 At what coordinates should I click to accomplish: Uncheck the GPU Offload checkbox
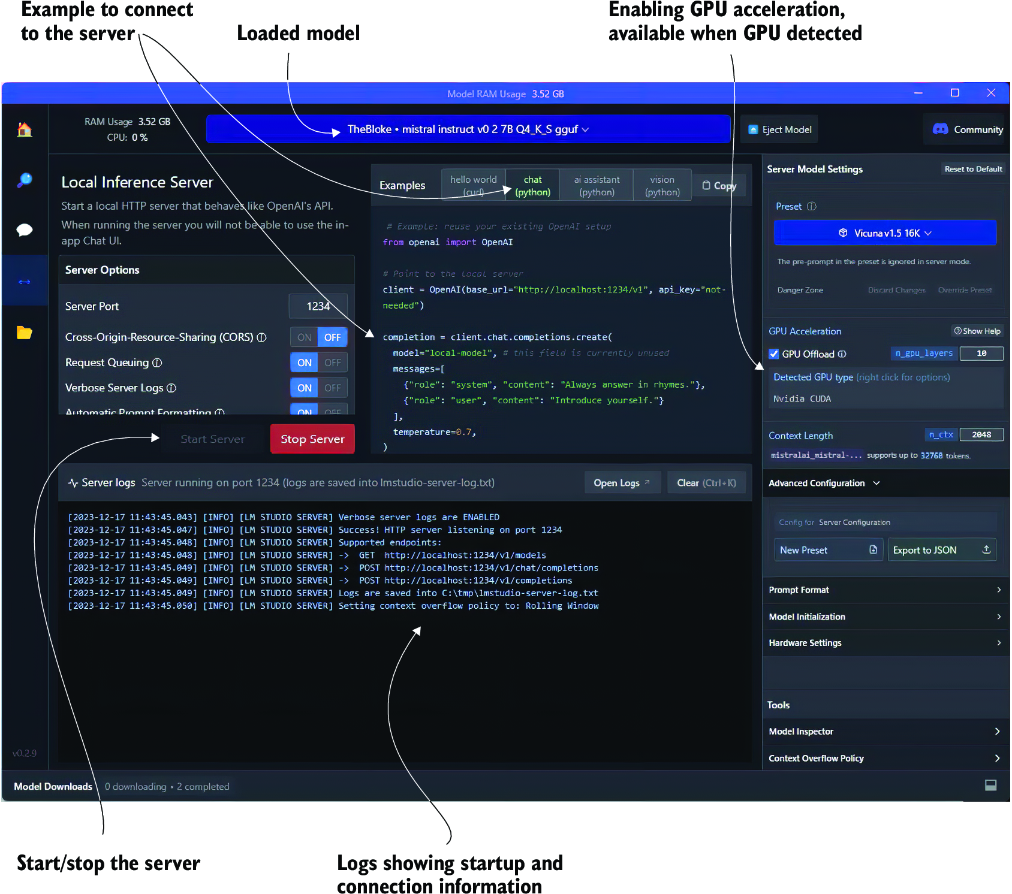point(774,354)
